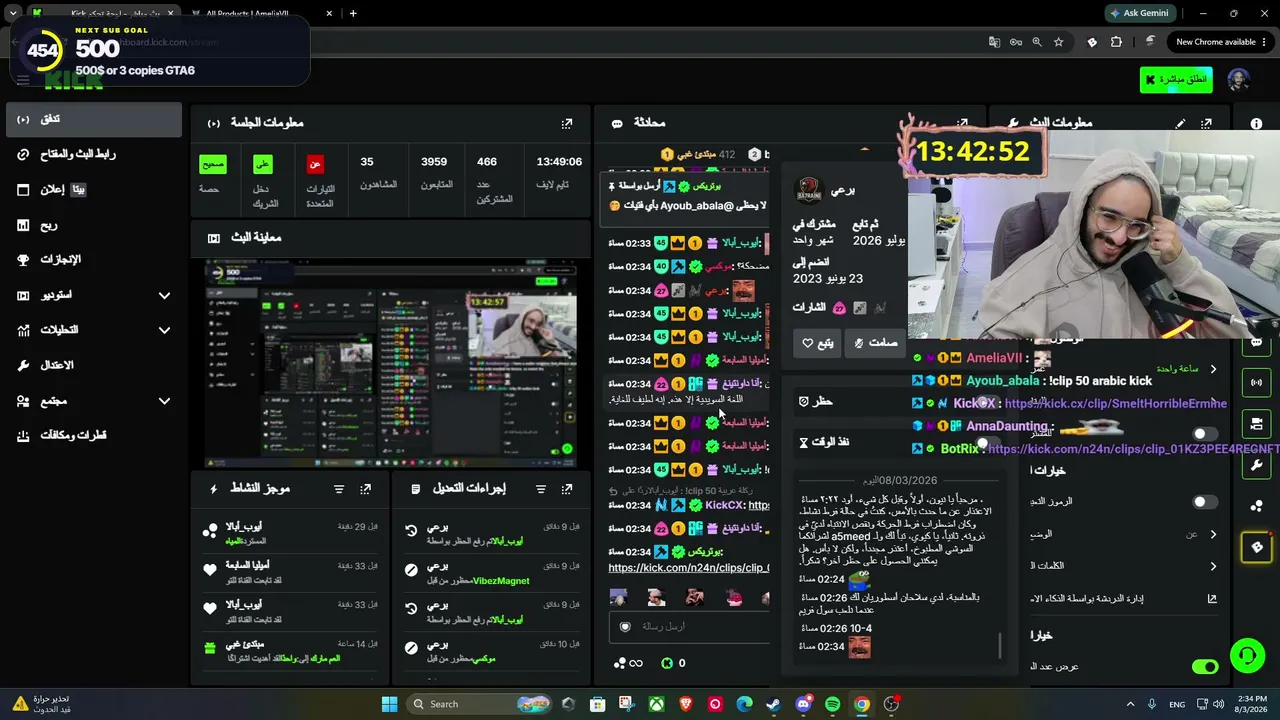Open the kick.com/n24n clips link in chat
The height and width of the screenshot is (720, 1280).
pos(689,568)
